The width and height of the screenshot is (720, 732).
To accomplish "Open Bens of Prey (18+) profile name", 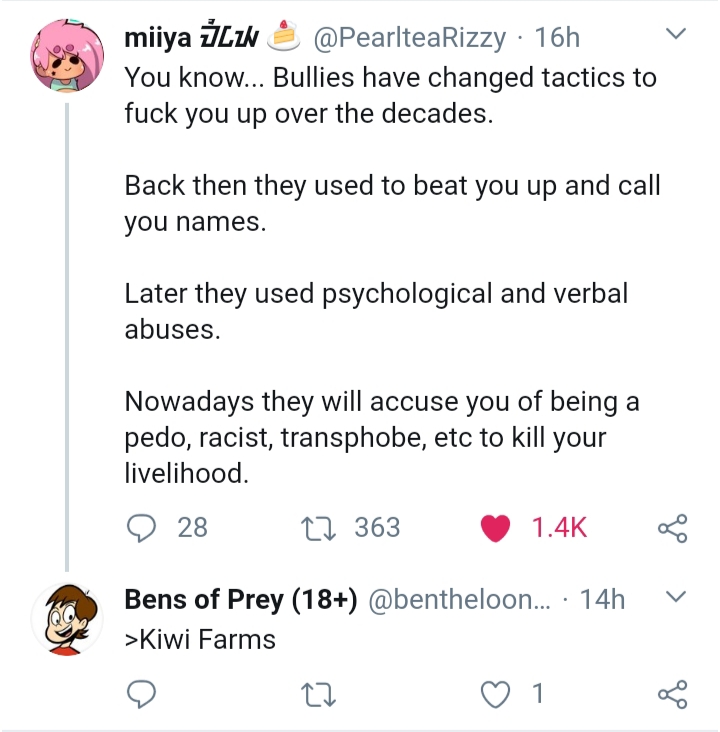I will [241, 599].
